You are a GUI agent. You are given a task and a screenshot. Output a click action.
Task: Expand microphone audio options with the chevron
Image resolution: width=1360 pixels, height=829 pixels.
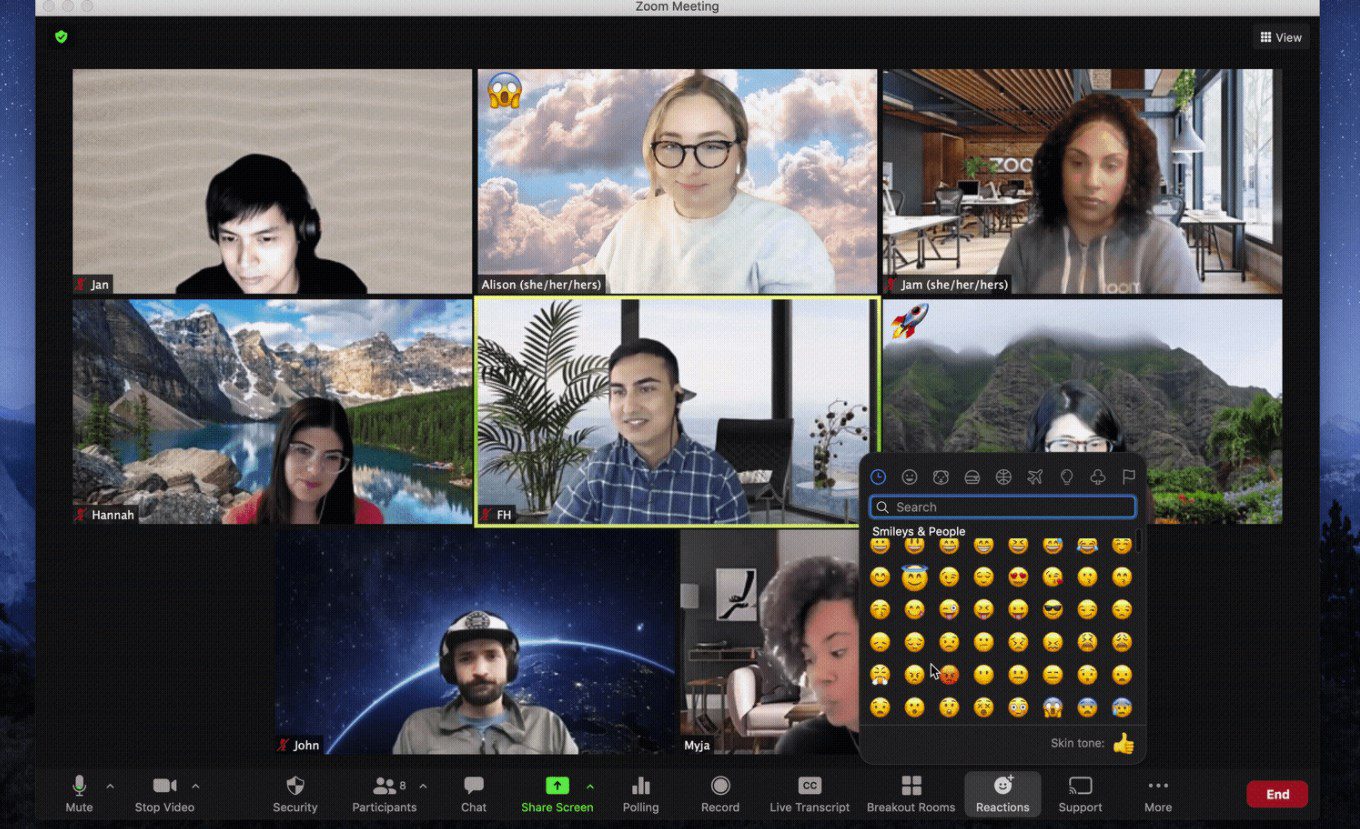pos(109,785)
